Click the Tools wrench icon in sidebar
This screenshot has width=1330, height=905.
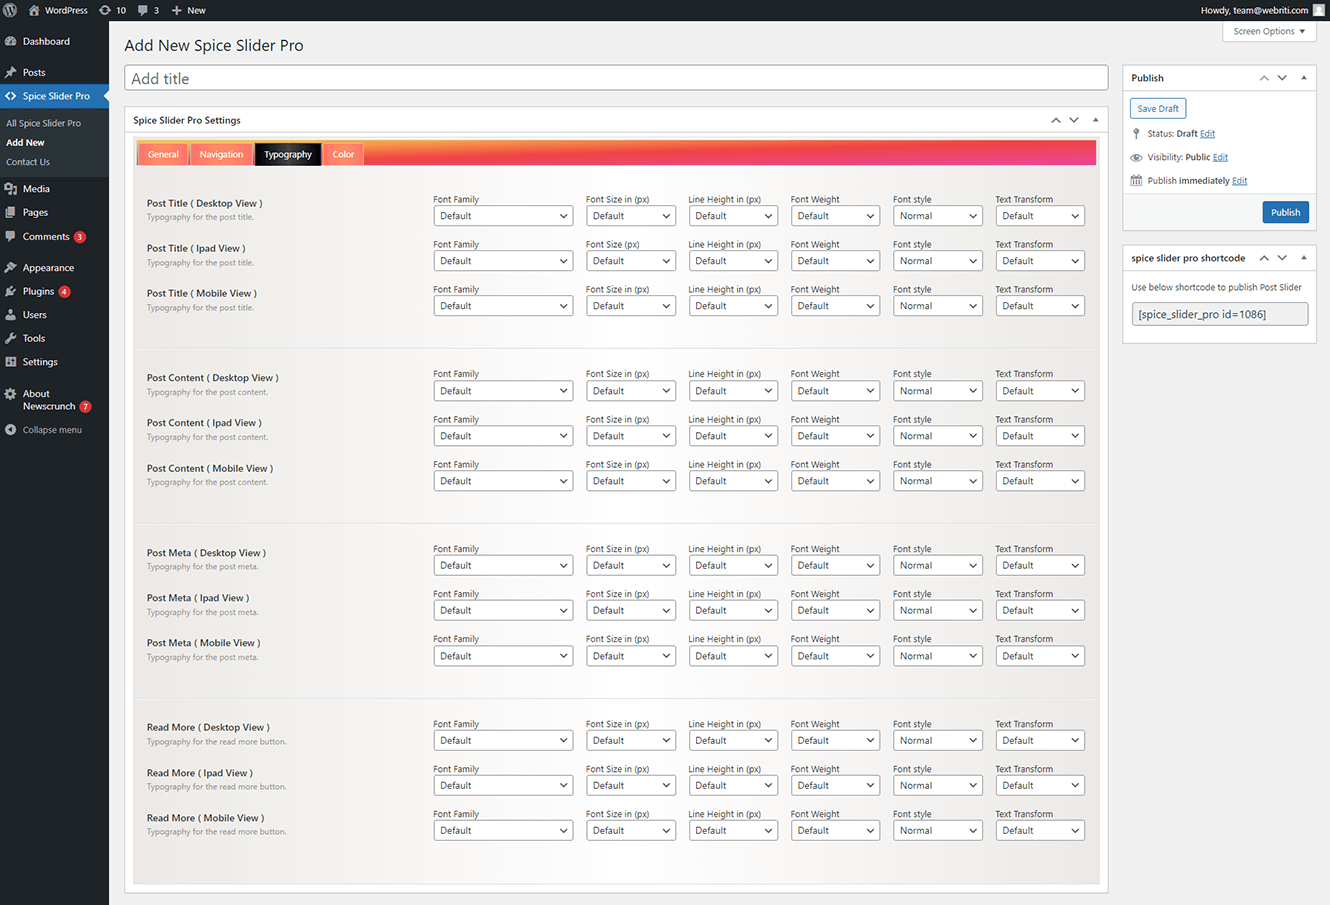[x=11, y=338]
